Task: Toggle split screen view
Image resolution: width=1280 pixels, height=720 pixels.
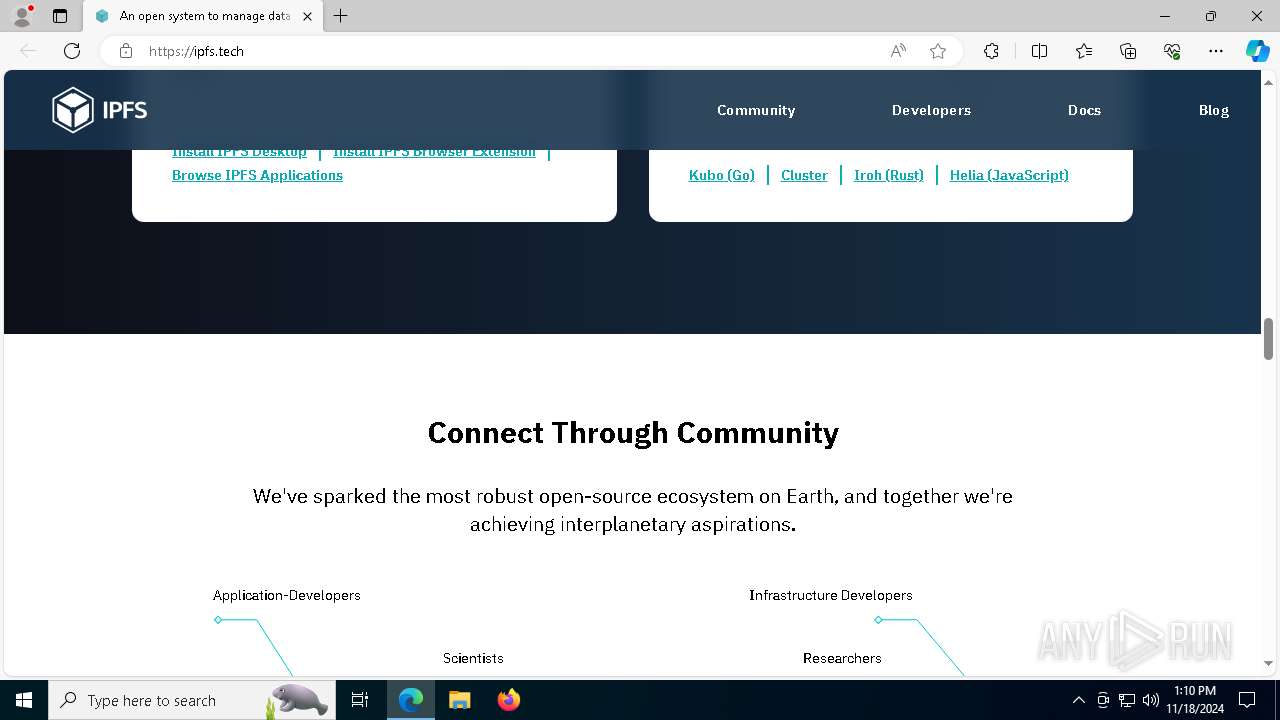Action: tap(1039, 51)
